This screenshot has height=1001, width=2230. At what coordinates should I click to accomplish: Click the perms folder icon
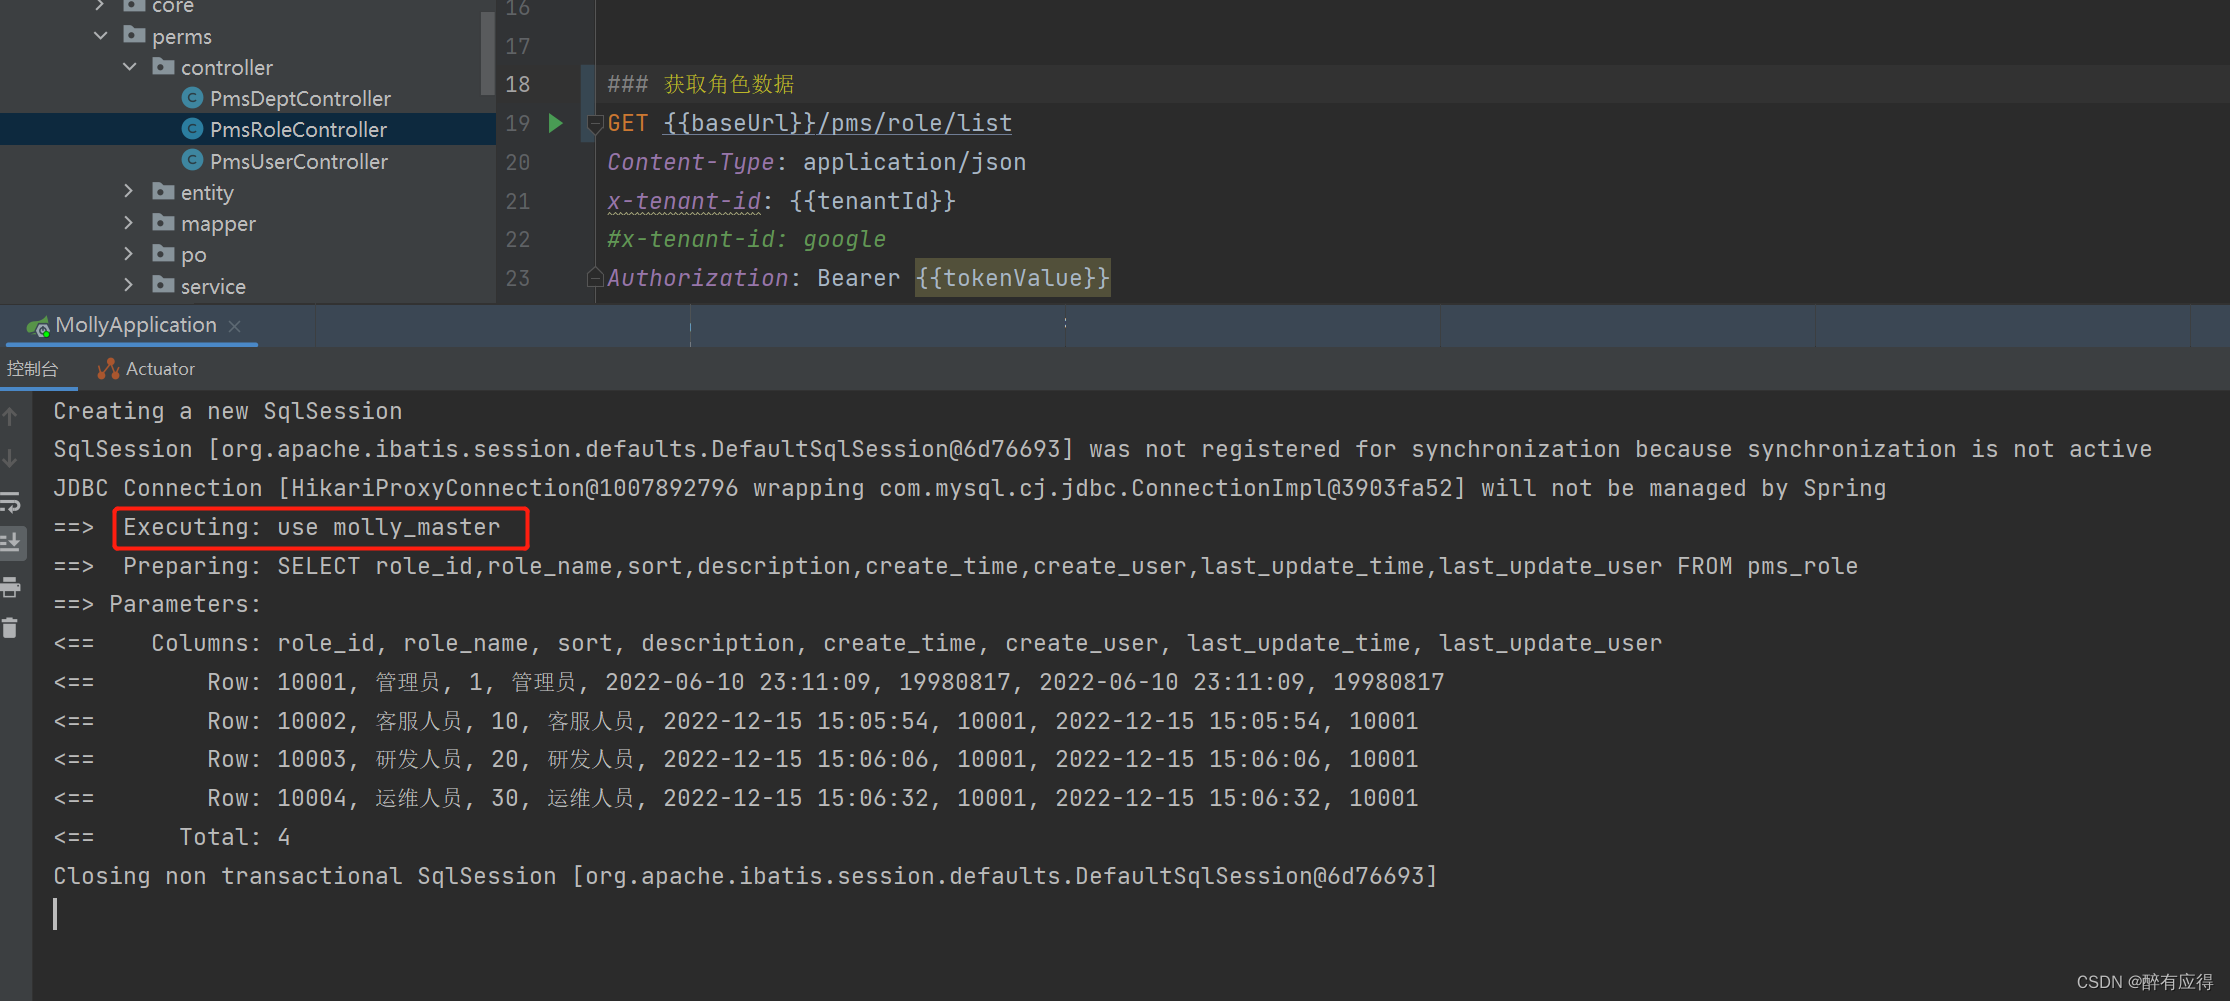(x=135, y=35)
